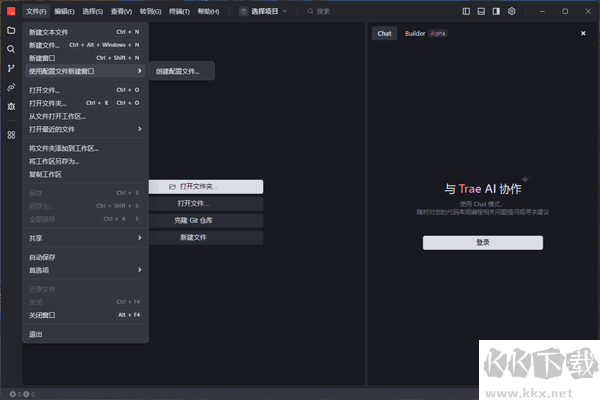Choose 创建配置文件... in submenu

(181, 71)
